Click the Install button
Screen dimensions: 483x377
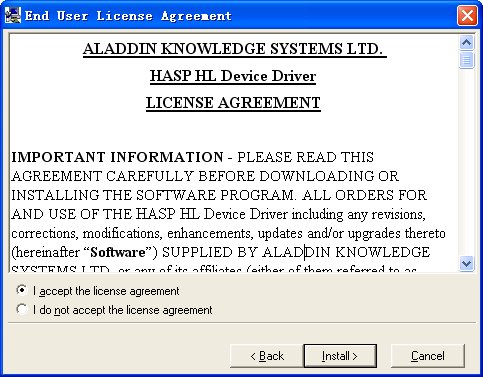click(x=340, y=356)
